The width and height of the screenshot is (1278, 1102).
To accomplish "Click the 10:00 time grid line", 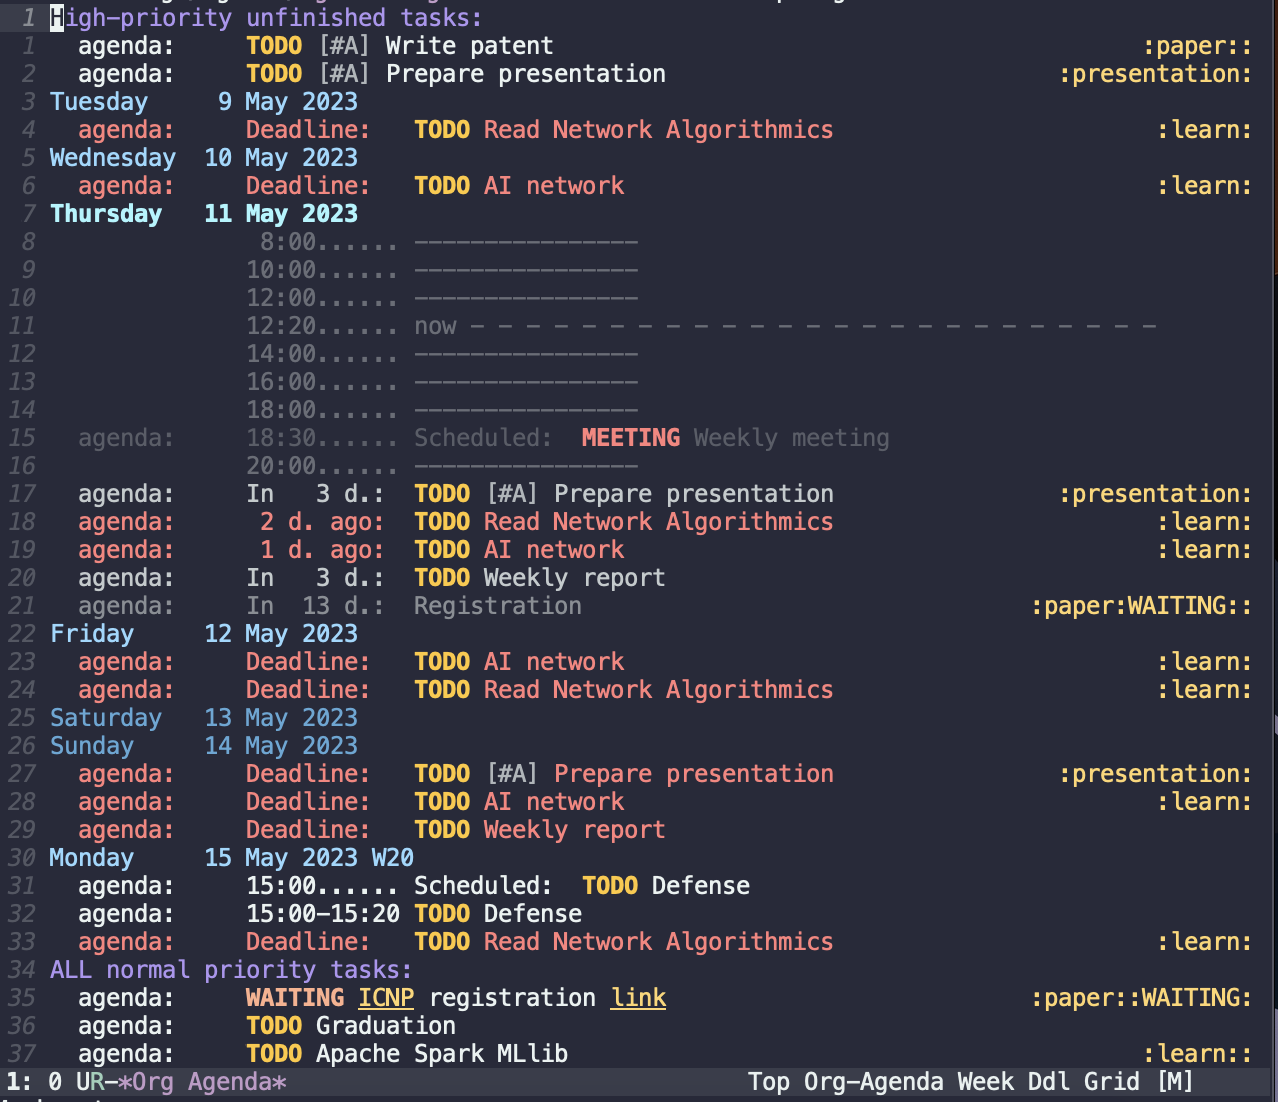I will tap(442, 270).
